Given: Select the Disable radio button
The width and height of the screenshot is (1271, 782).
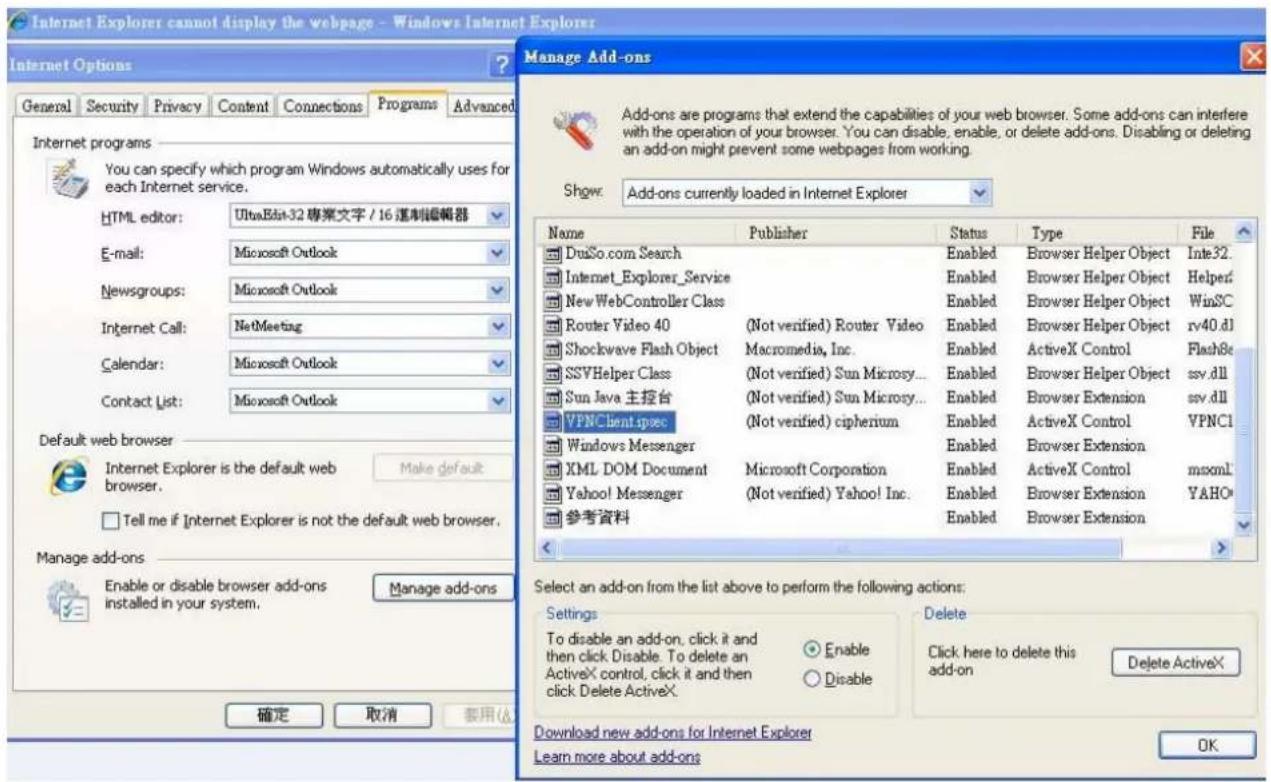Looking at the screenshot, I should click(x=811, y=679).
